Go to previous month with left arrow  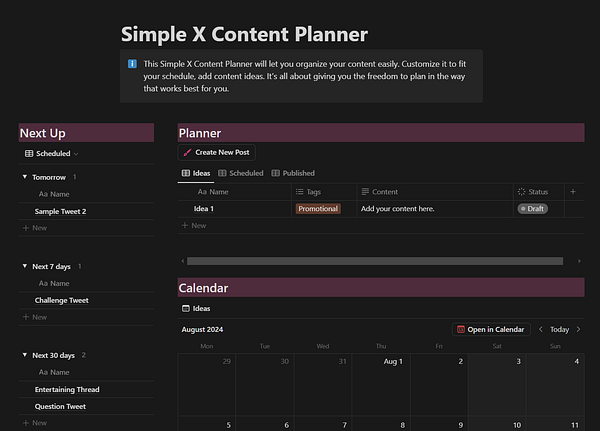coord(541,329)
